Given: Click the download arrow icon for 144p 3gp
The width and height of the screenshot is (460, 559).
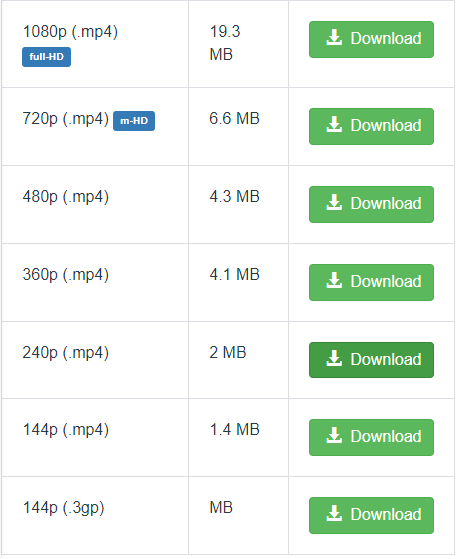Looking at the screenshot, I should click(x=334, y=514).
